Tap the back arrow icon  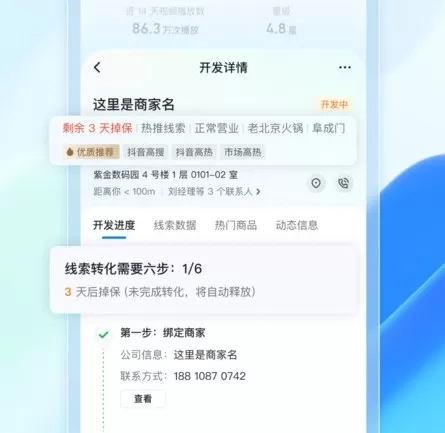pyautogui.click(x=97, y=68)
